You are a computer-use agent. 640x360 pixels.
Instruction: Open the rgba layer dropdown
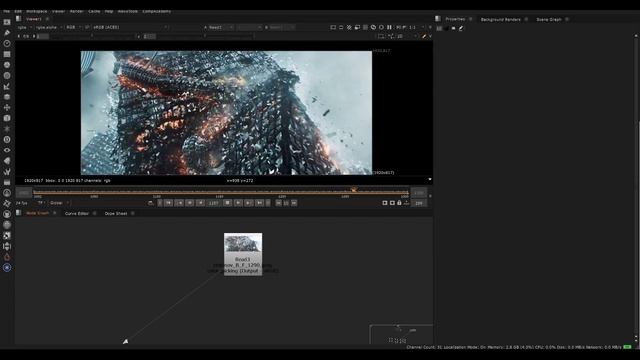[24, 27]
